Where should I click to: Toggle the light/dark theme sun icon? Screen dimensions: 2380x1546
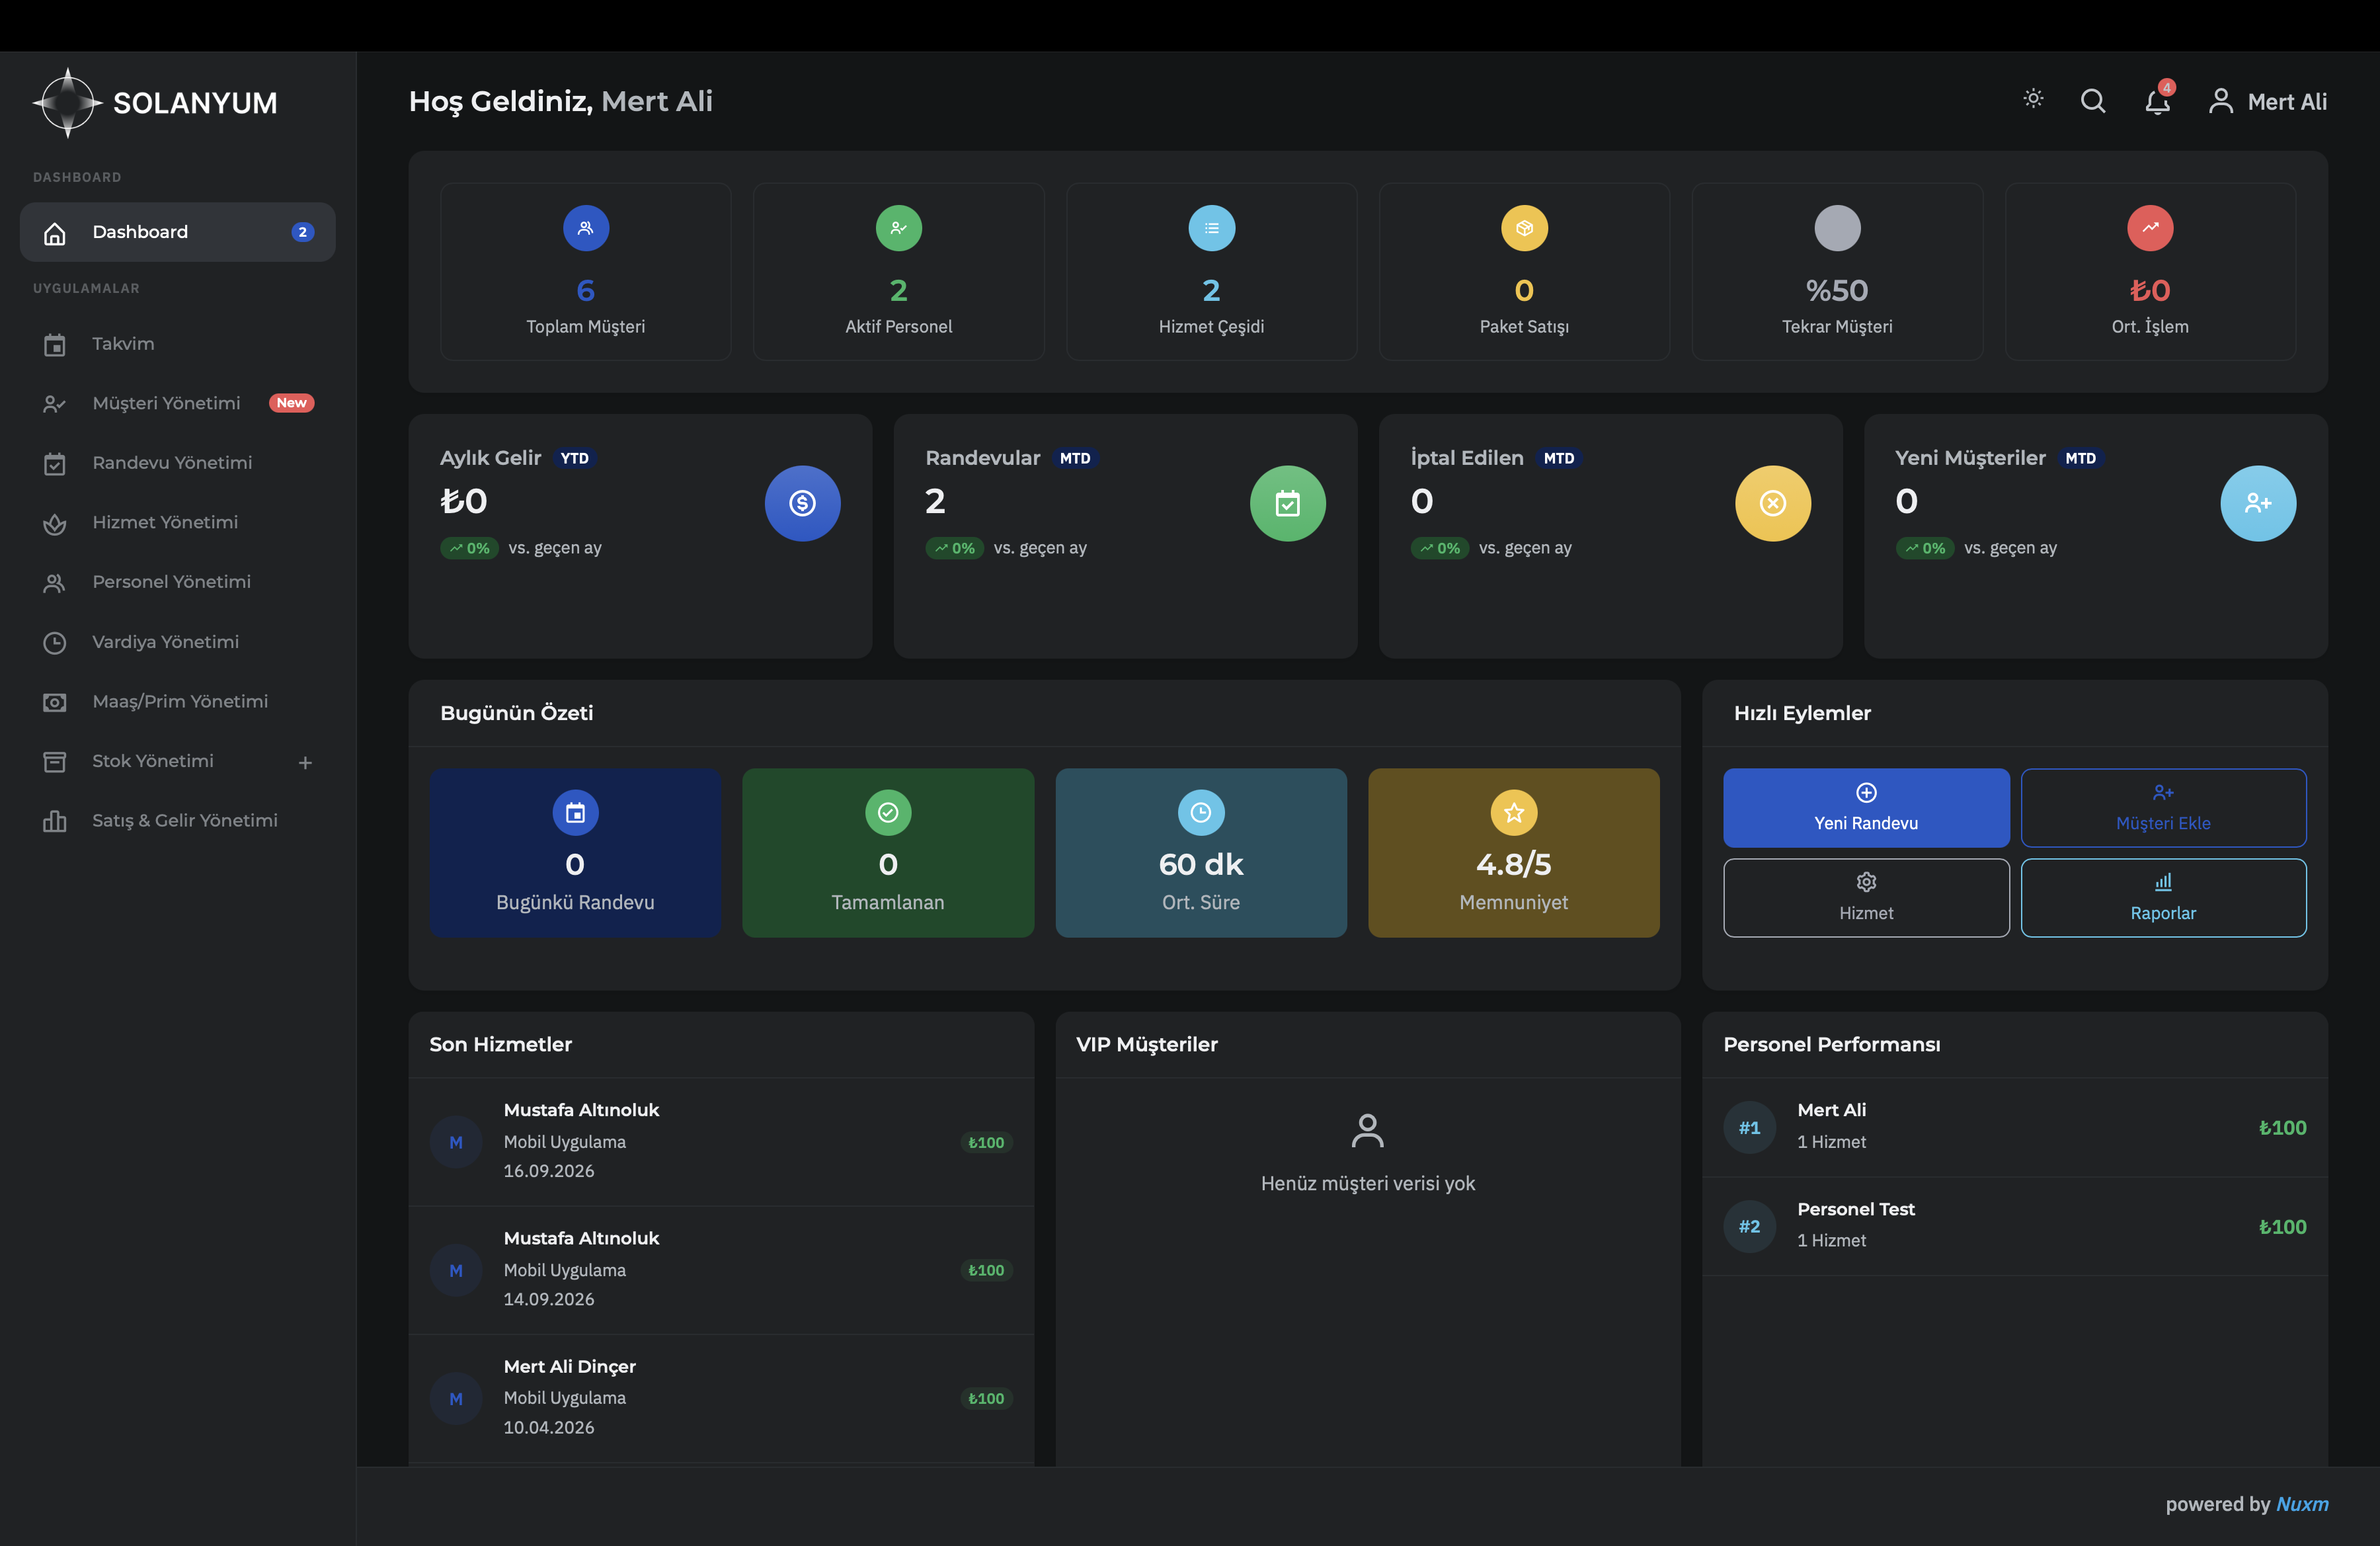(2033, 99)
